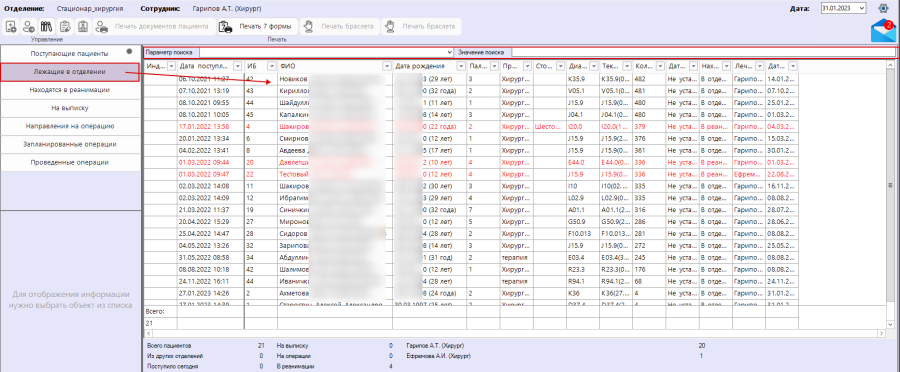Open the Параметр поиска combo box

[326, 52]
